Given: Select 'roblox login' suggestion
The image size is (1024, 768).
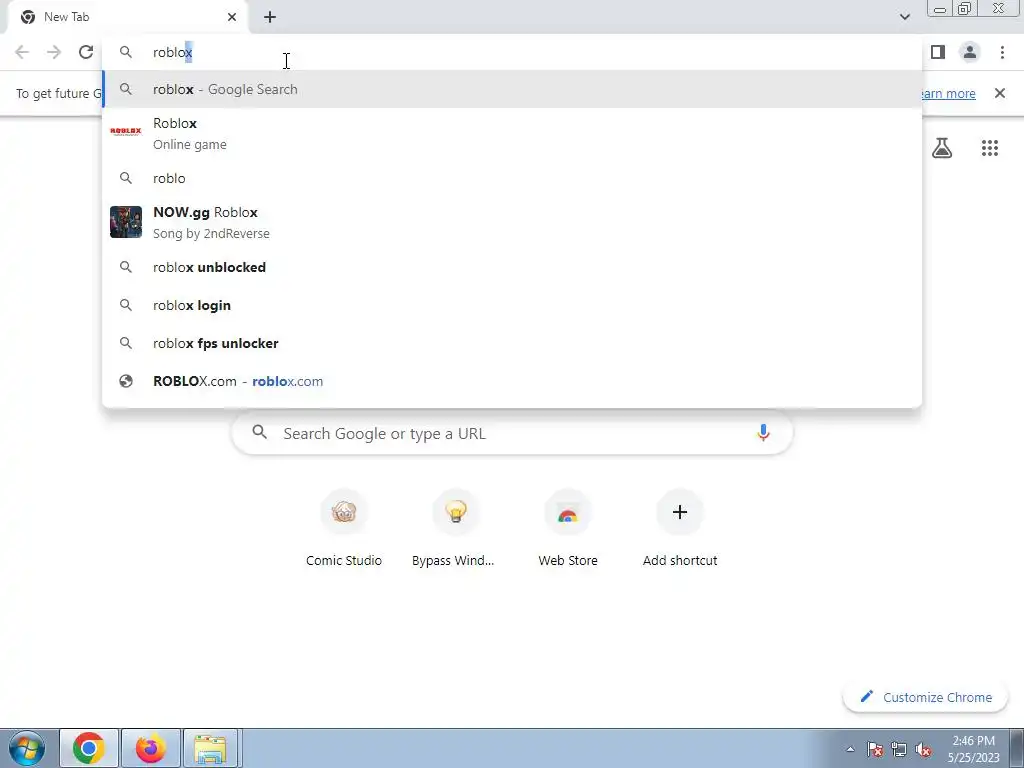Looking at the screenshot, I should (512, 305).
